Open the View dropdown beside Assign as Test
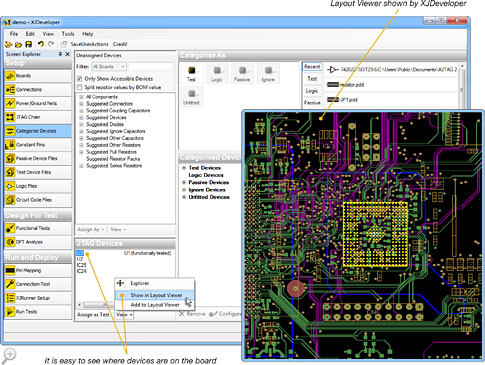The image size is (485, 365). (x=124, y=315)
